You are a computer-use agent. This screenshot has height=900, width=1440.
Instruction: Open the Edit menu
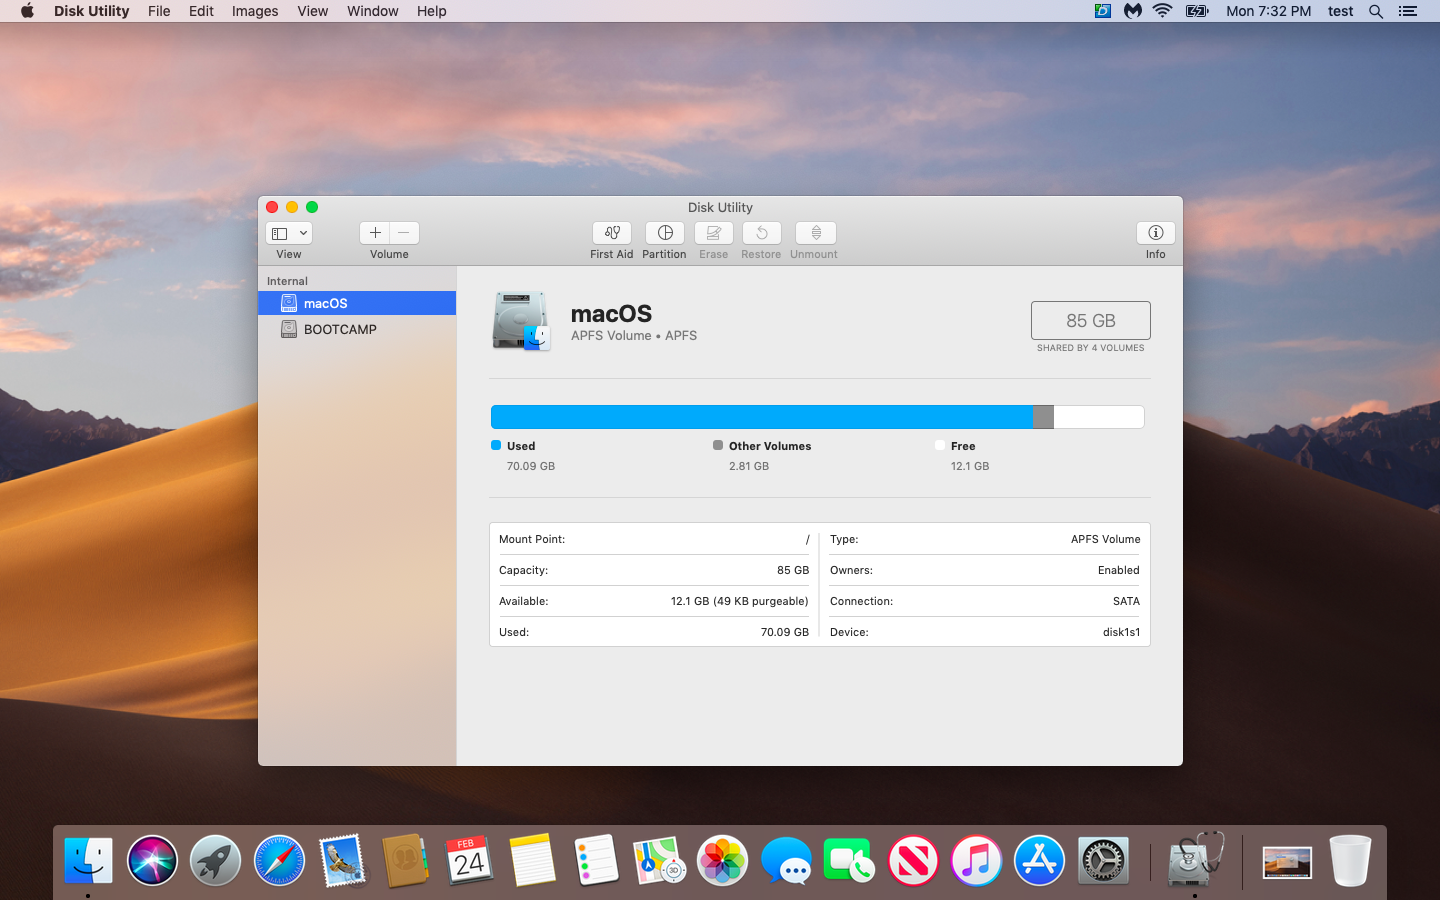pos(201,11)
